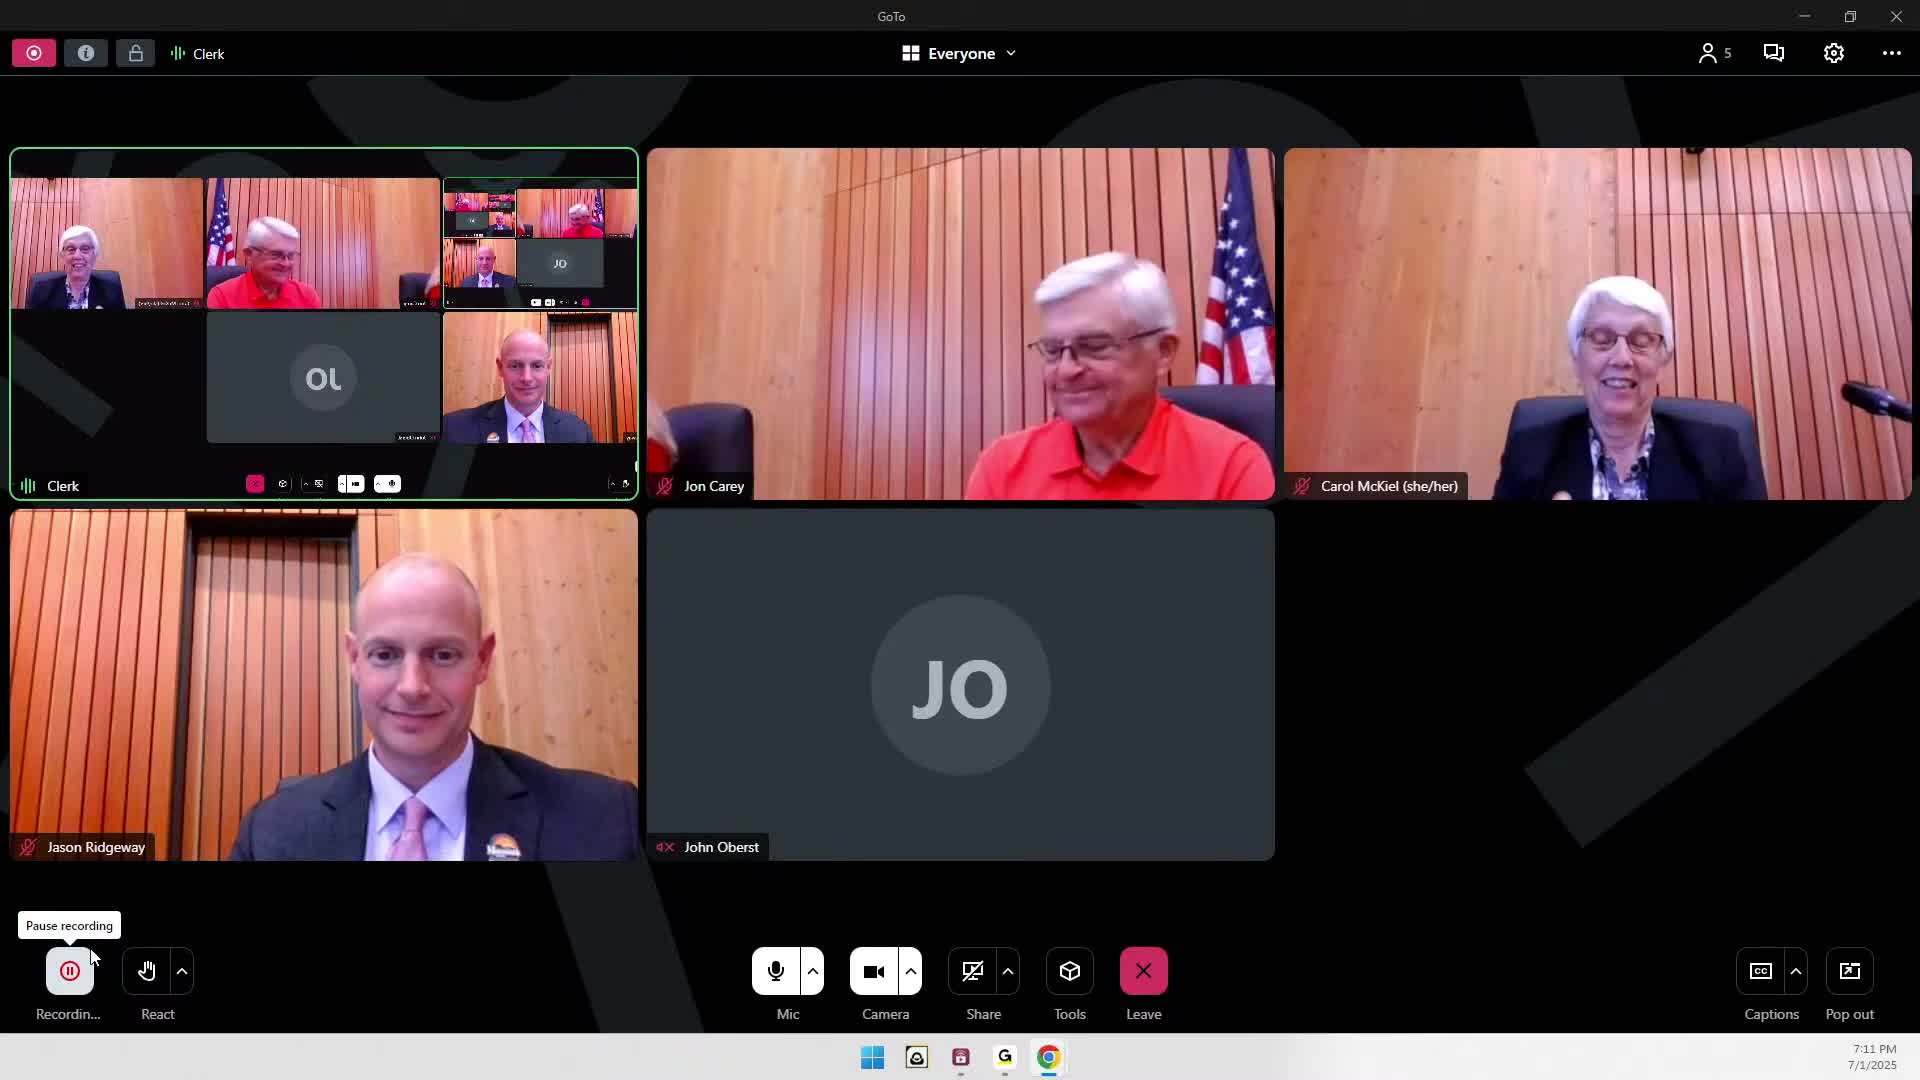This screenshot has width=1920, height=1080.
Task: Open the meeting info icon
Action: [x=86, y=53]
